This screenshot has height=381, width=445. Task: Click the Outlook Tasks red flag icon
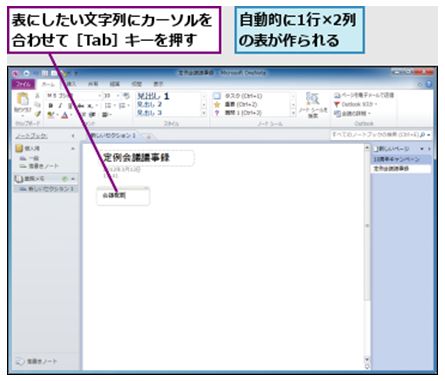point(337,104)
